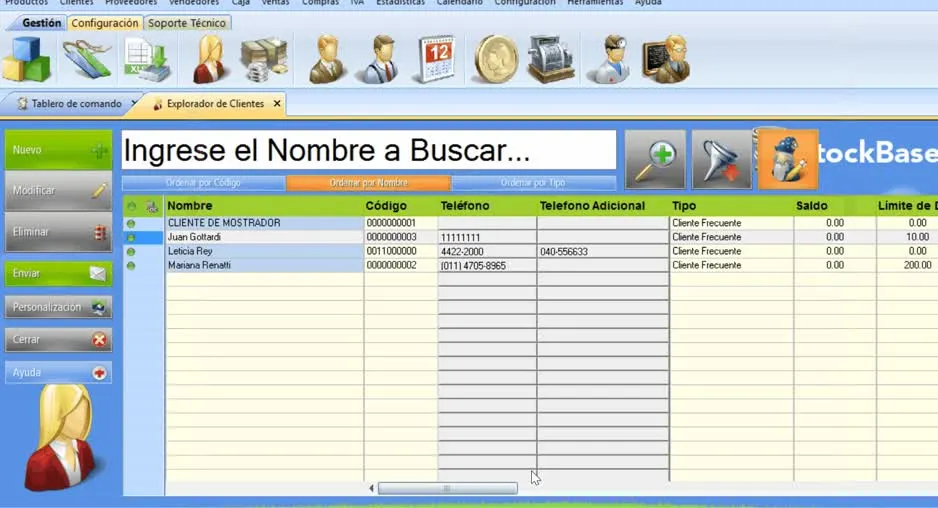This screenshot has width=938, height=508.
Task: Select the Juan Gottardi name cell
Action: (264, 238)
